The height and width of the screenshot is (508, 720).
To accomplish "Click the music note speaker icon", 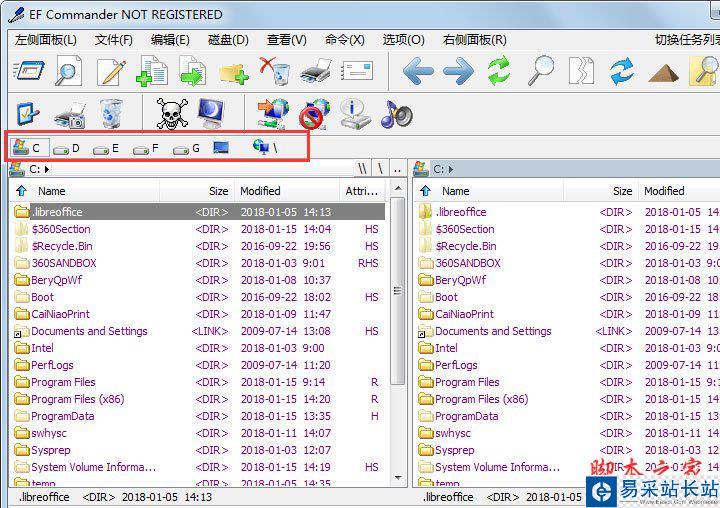I will click(x=396, y=114).
